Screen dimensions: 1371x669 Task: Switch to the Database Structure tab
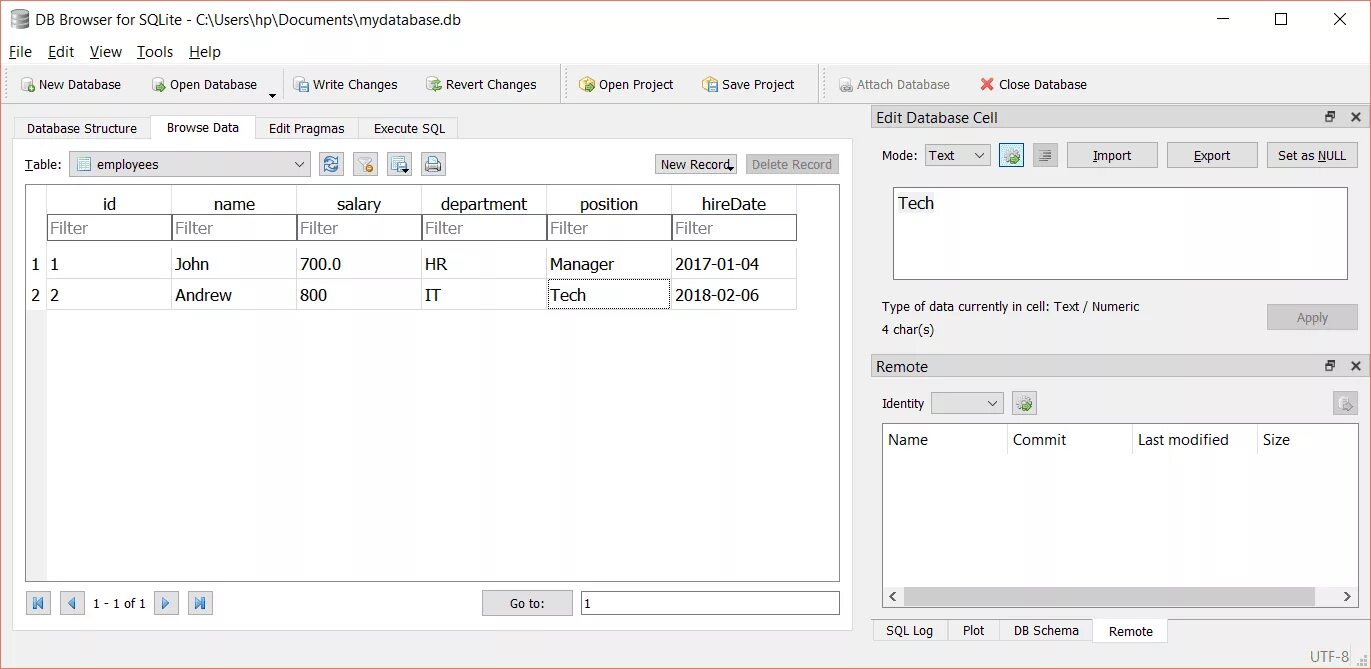(82, 128)
